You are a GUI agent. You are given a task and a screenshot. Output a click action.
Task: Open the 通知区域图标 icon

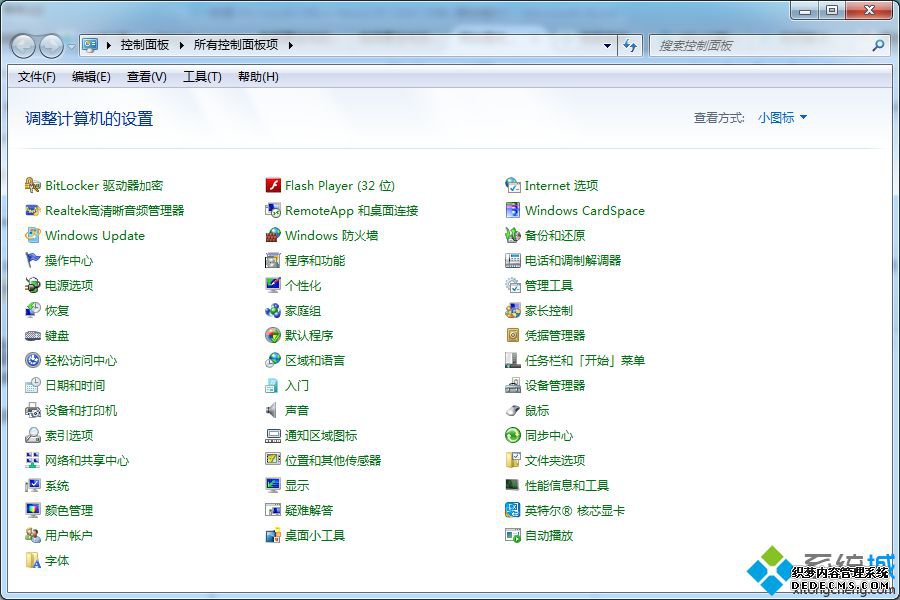[273, 435]
